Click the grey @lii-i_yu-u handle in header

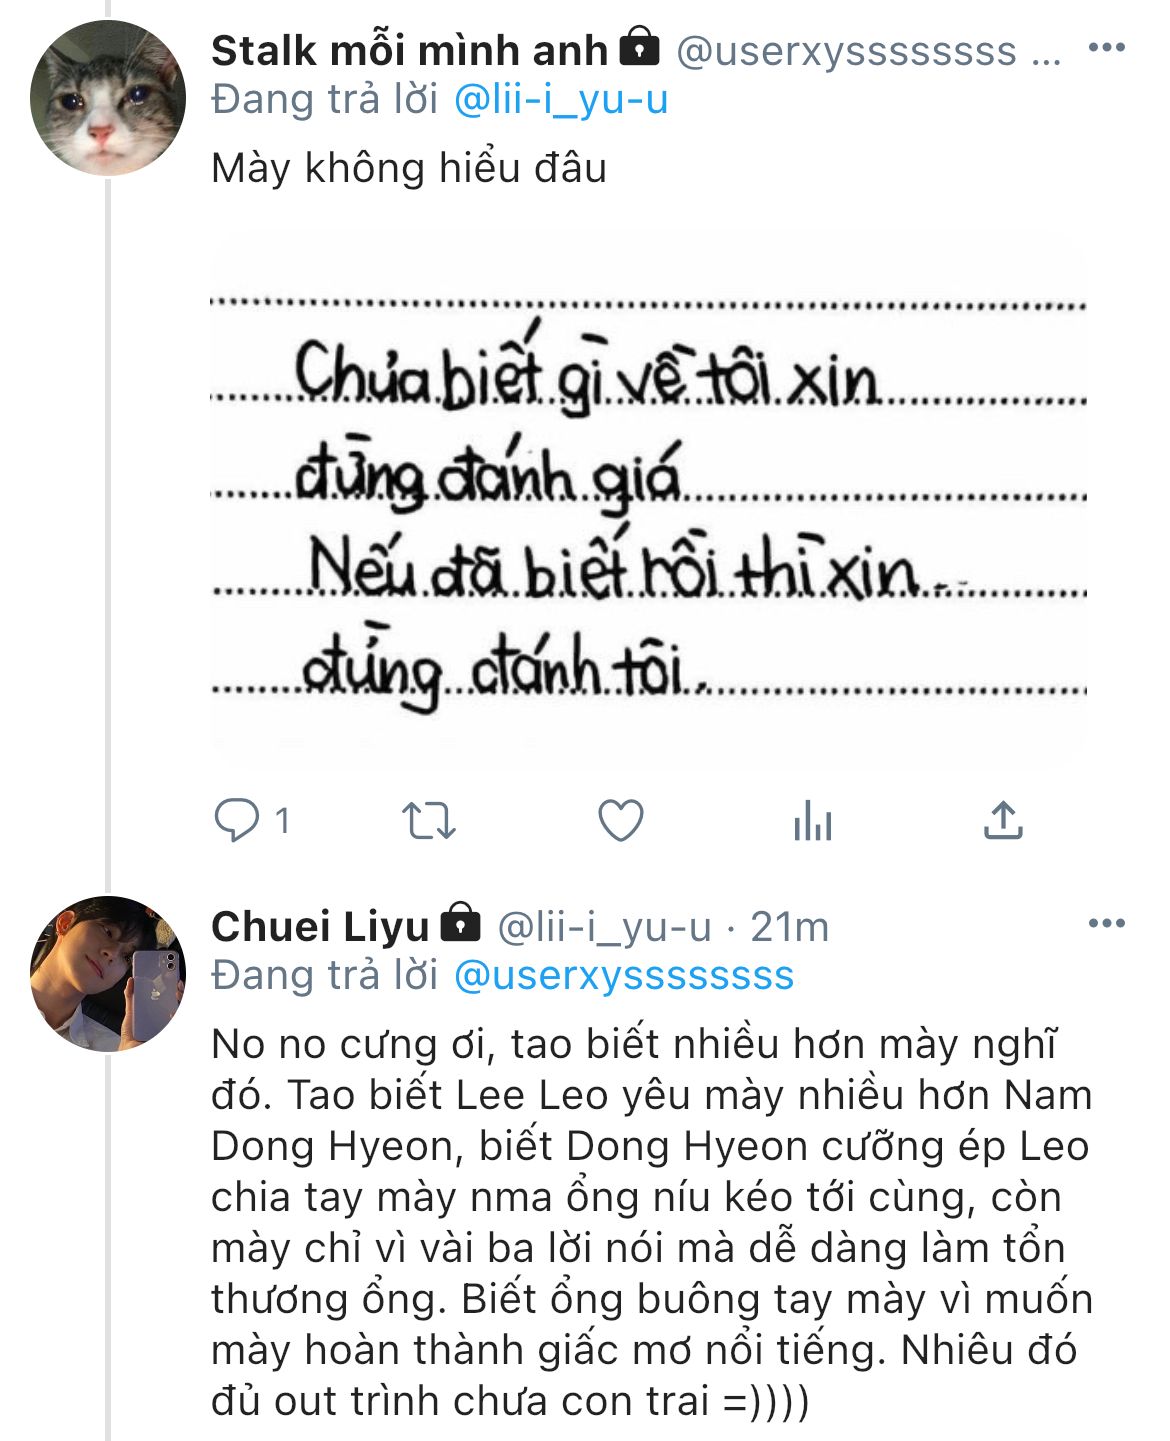(604, 927)
